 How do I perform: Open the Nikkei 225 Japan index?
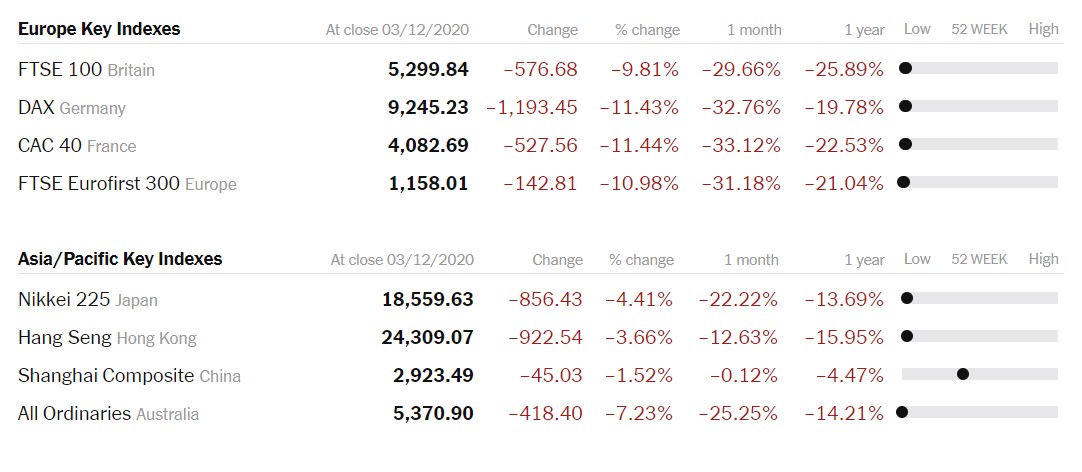point(88,299)
